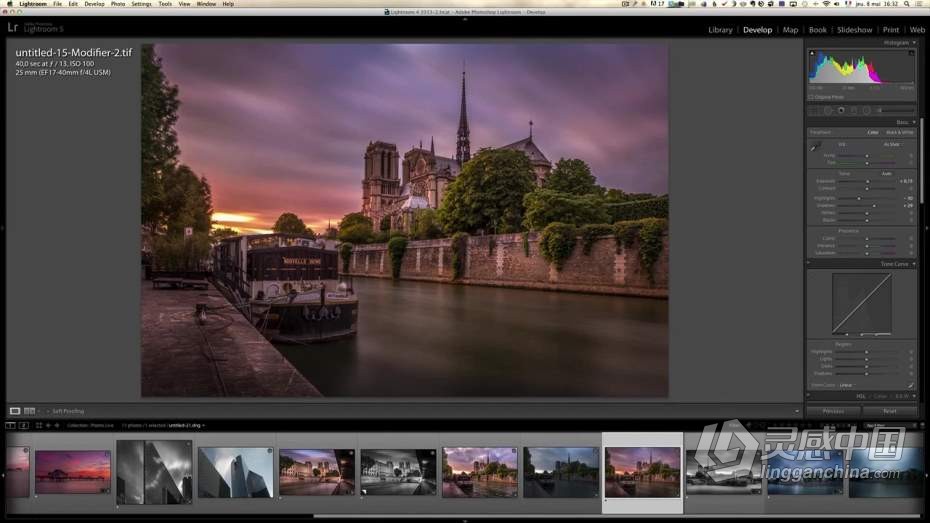Image resolution: width=930 pixels, height=523 pixels.
Task: Open the Library module
Action: (720, 30)
